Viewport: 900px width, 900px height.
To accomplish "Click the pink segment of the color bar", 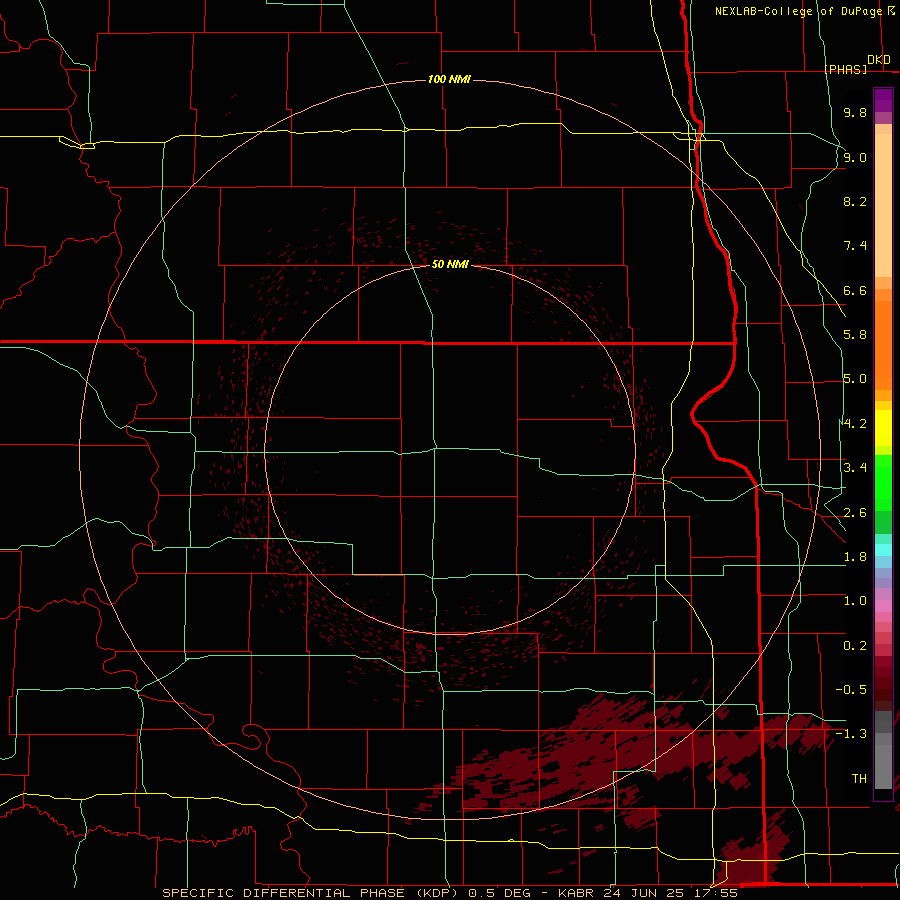I will tap(883, 606).
